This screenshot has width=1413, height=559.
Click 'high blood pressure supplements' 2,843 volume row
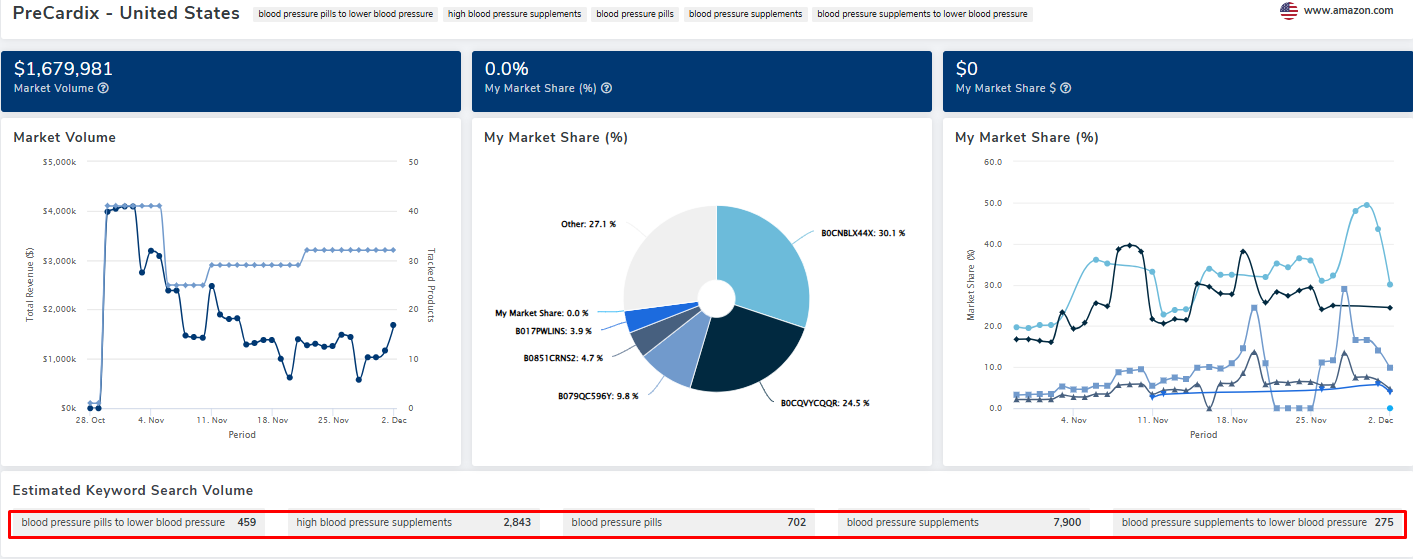413,523
